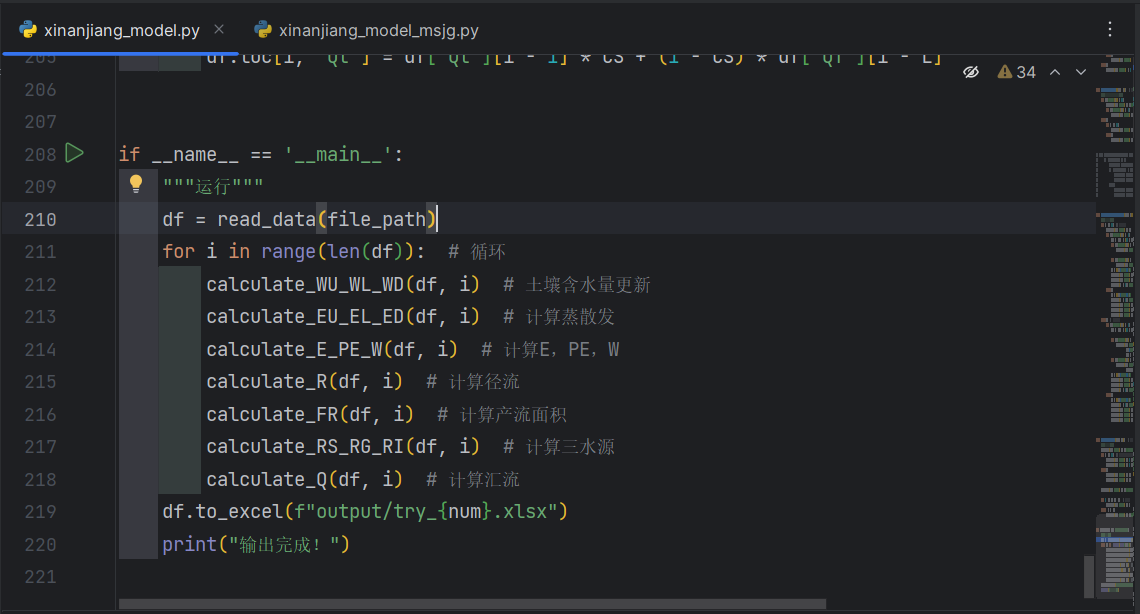Click line number 210 in gutter
The height and width of the screenshot is (614, 1140).
[40, 219]
